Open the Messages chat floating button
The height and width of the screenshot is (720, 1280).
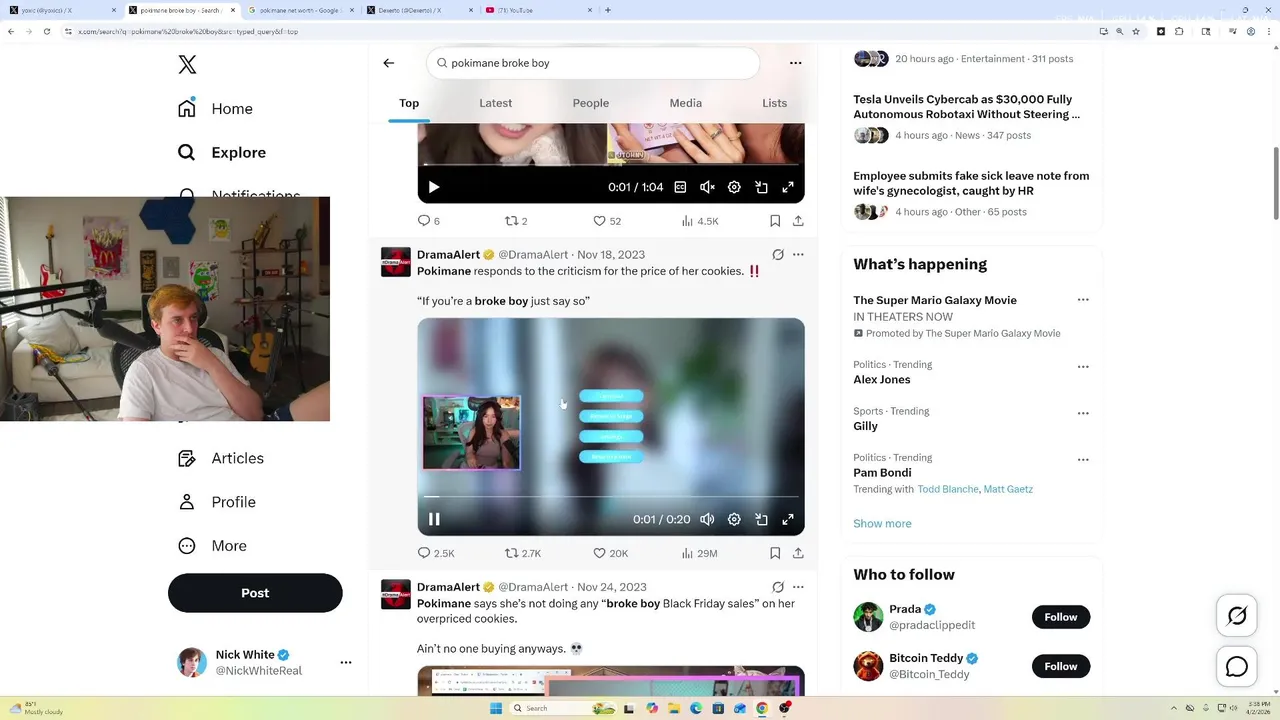click(1237, 666)
